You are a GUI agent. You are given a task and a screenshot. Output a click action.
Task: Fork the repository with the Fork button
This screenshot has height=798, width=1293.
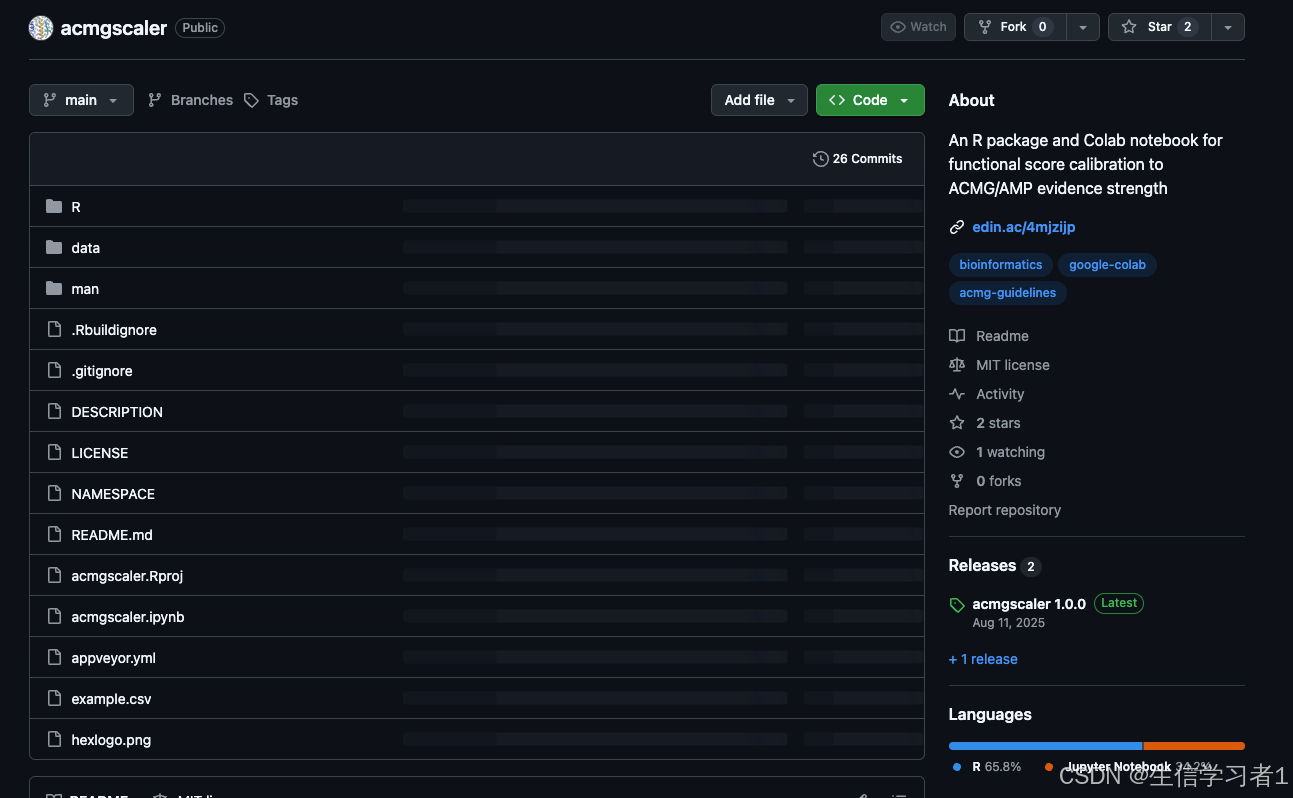(x=1015, y=27)
